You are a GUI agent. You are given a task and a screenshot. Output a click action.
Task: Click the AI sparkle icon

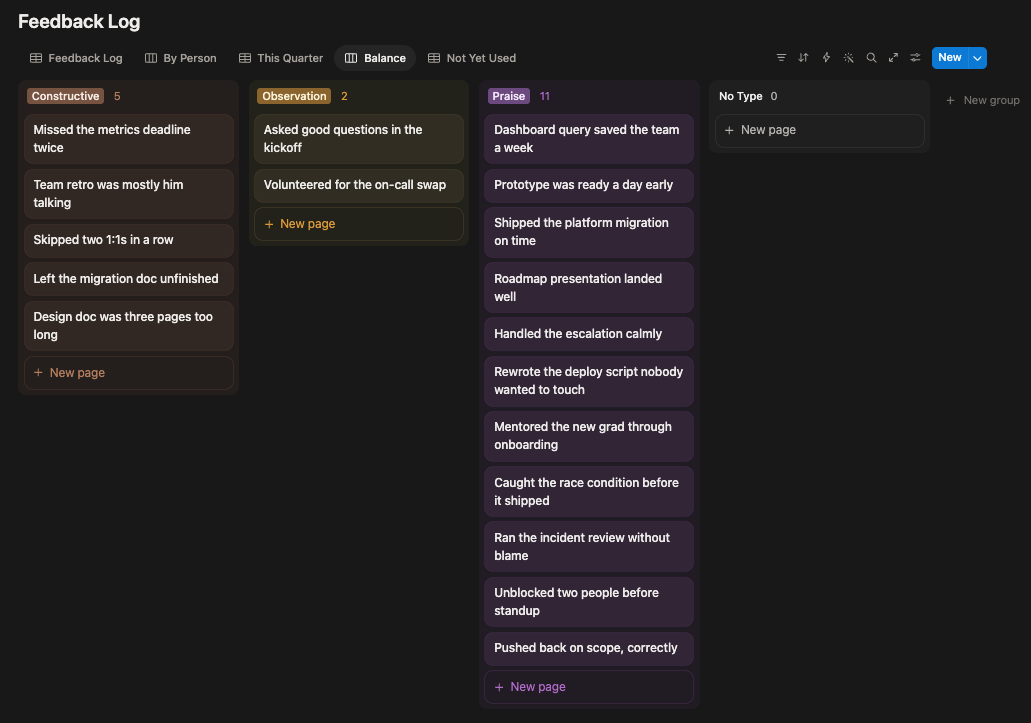point(849,58)
